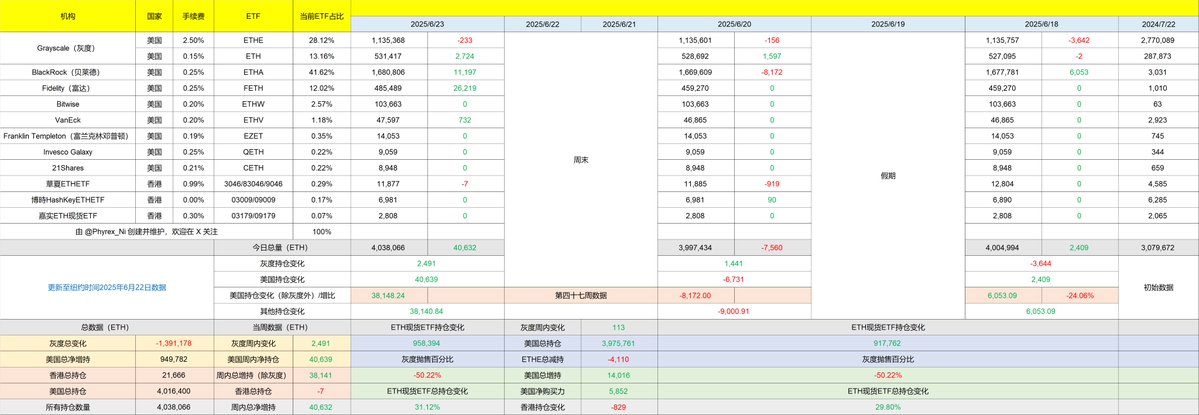This screenshot has width=1199, height=415.
Task: Select the -24.06% ratio cell
Action: tap(1079, 296)
